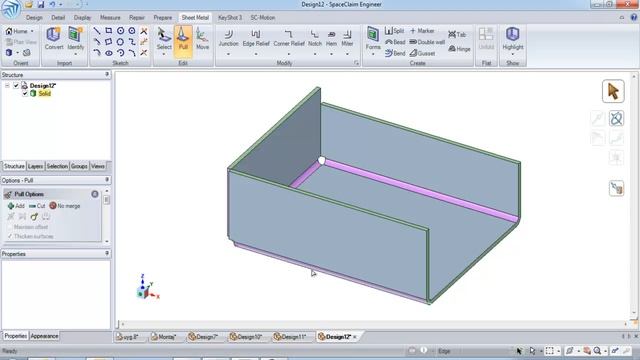Image resolution: width=640 pixels, height=360 pixels.
Task: Select the Notch tool
Action: click(315, 38)
